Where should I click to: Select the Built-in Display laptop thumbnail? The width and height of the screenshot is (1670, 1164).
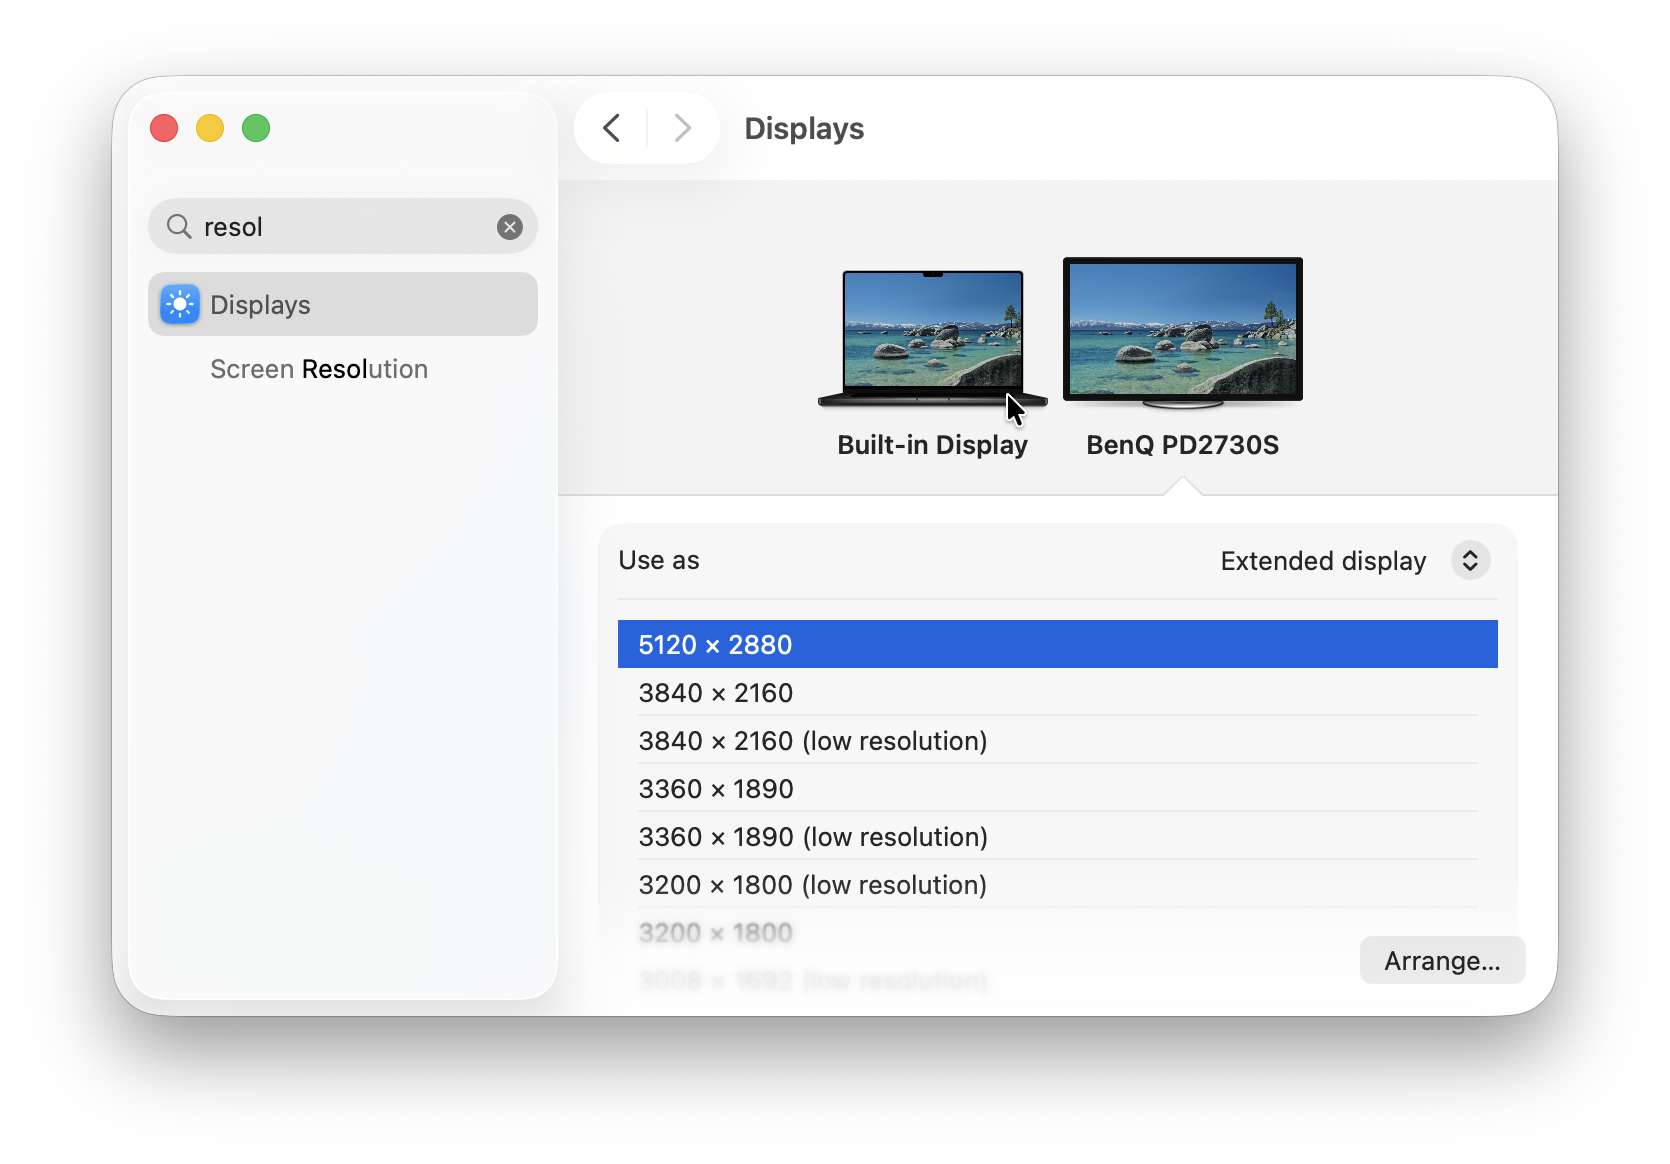pyautogui.click(x=932, y=335)
